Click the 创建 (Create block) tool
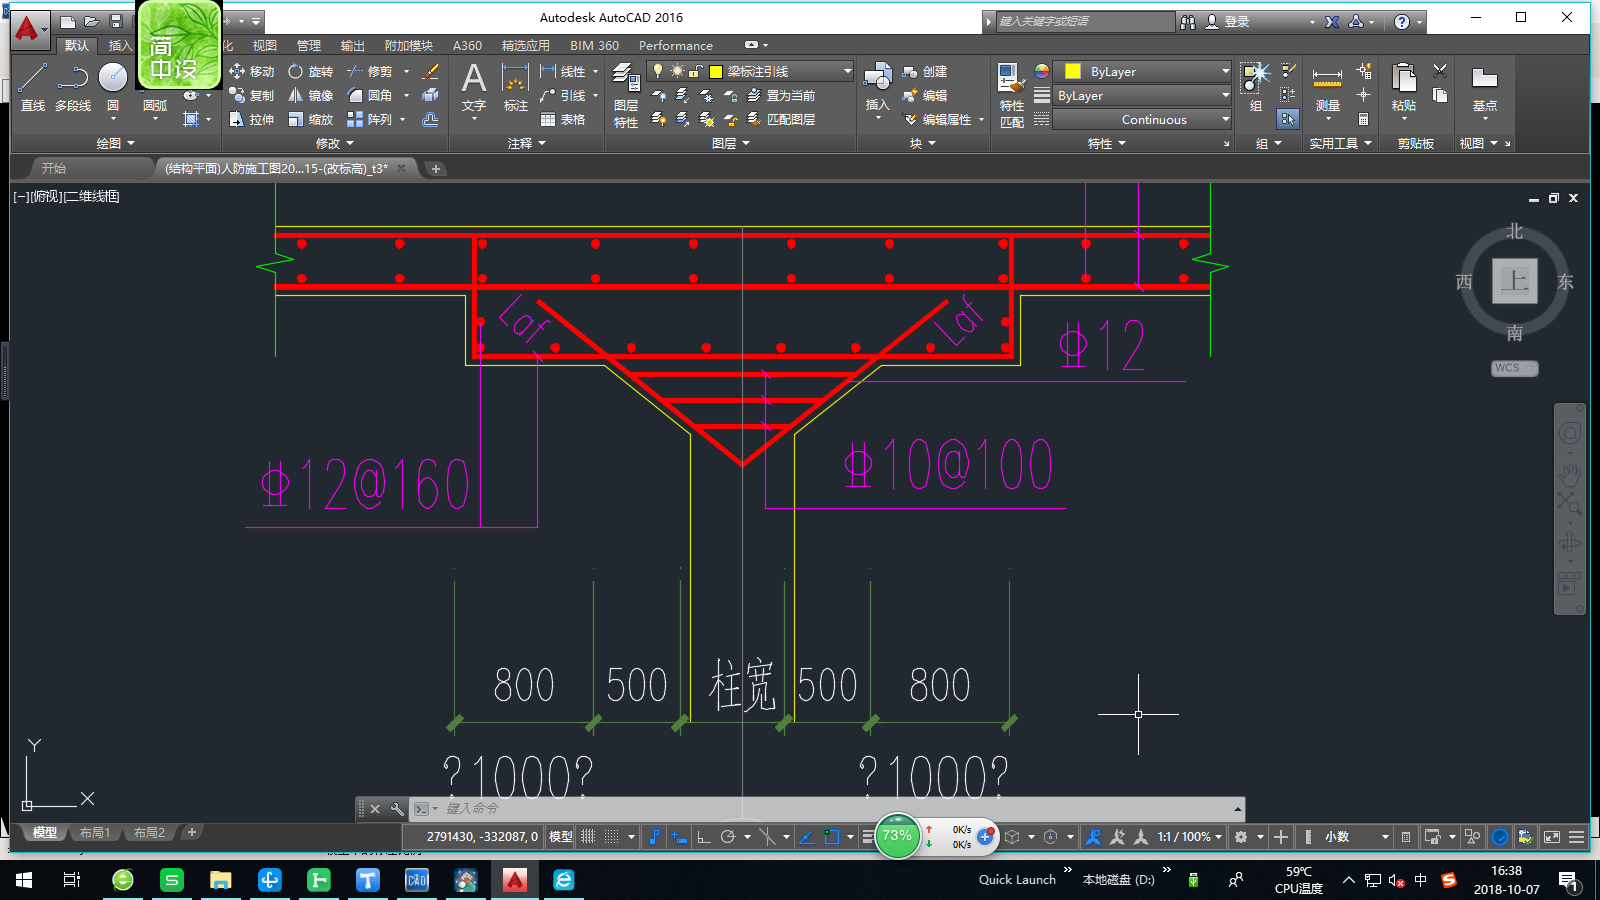1600x900 pixels. 924,71
